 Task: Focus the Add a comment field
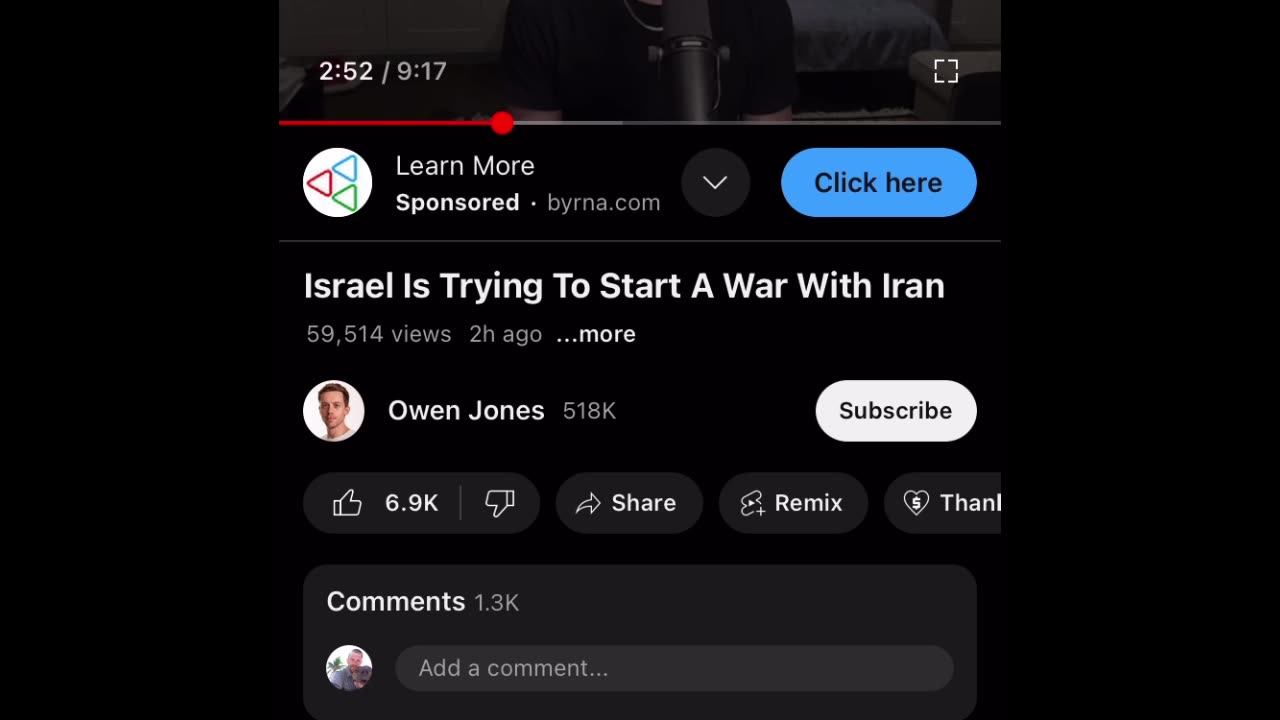coord(674,668)
